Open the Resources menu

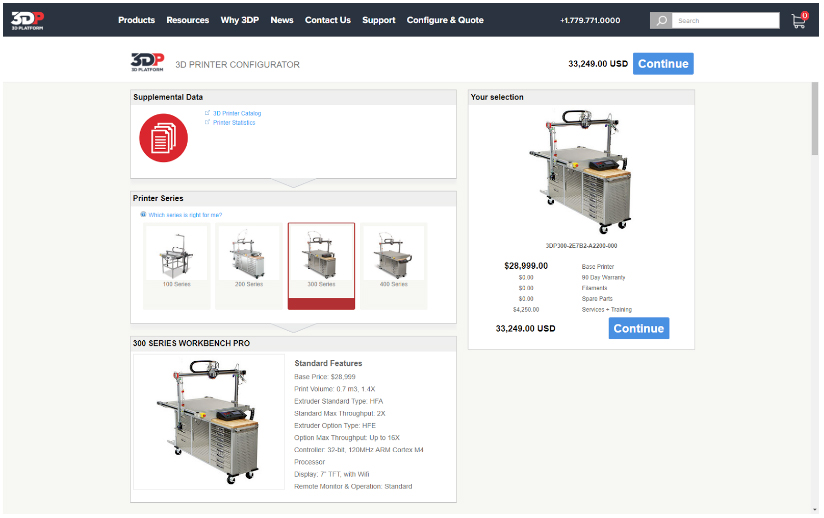click(188, 20)
